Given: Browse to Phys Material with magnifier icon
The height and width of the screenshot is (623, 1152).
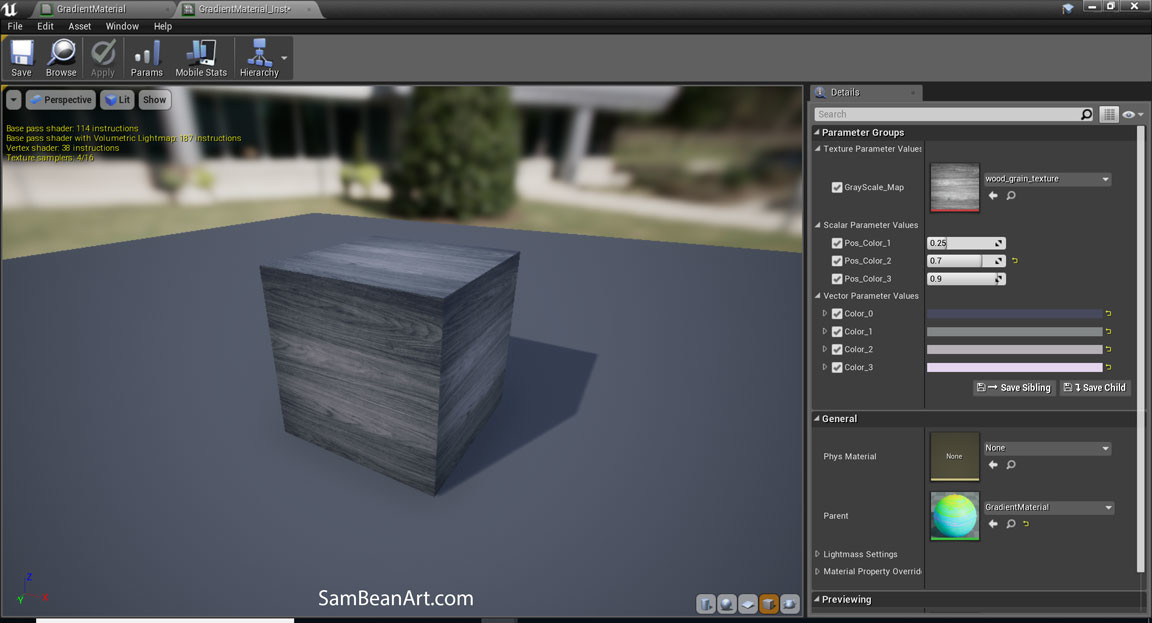Looking at the screenshot, I should tap(1011, 464).
